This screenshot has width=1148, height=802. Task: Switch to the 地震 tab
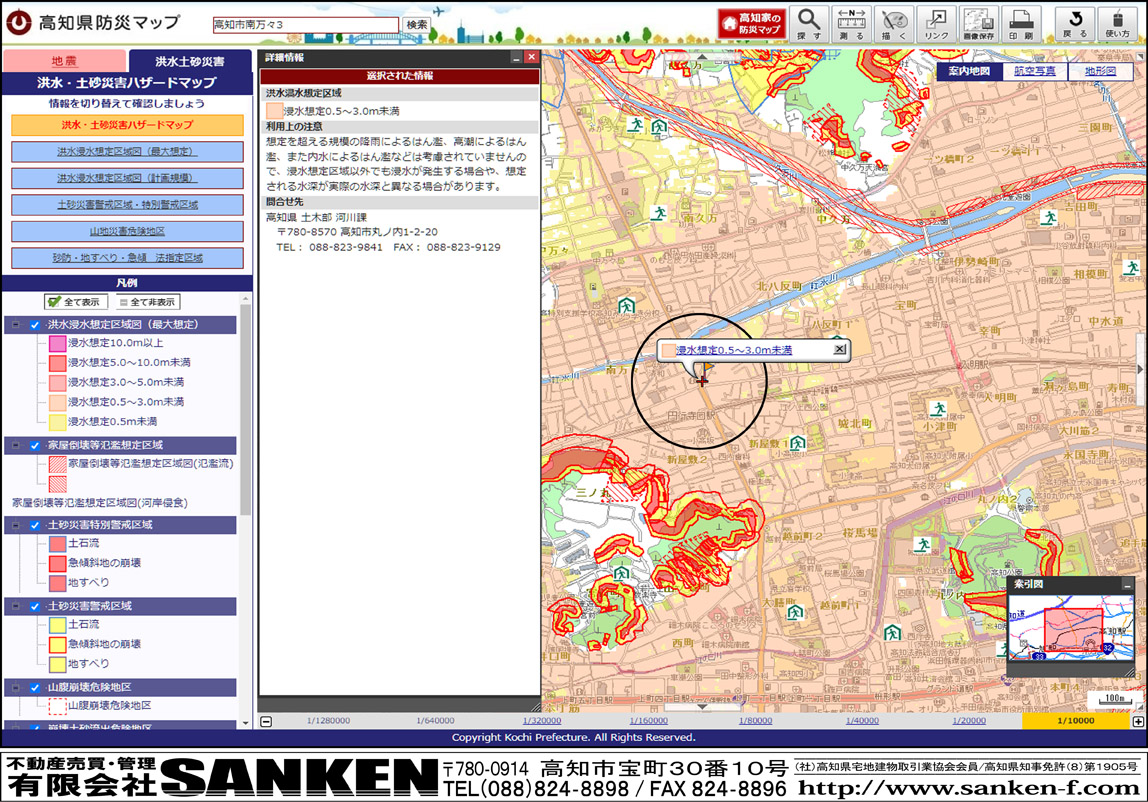tap(64, 61)
